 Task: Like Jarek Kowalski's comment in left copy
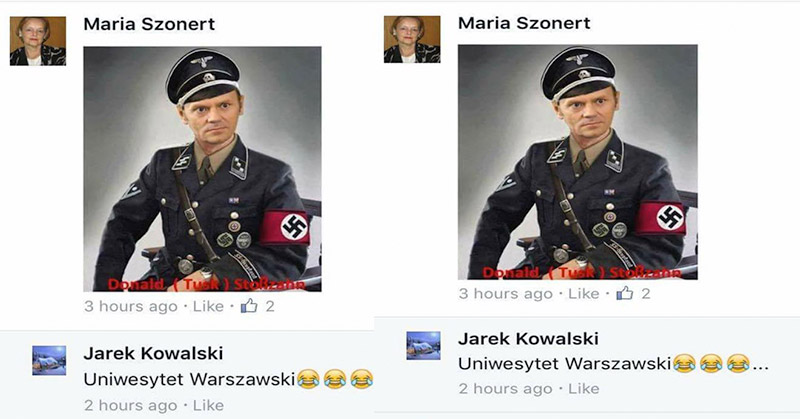click(x=208, y=405)
